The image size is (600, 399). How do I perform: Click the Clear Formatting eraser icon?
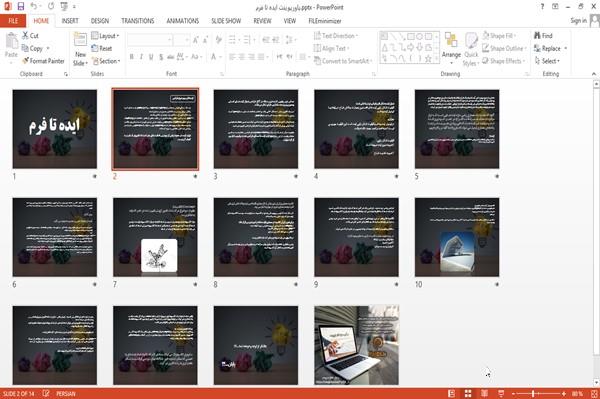coord(219,40)
